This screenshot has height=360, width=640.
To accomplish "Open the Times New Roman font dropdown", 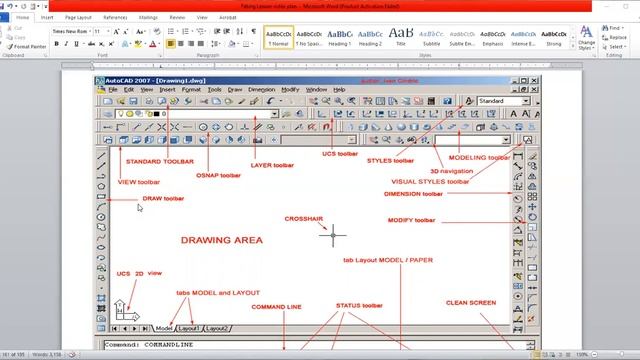I will point(90,31).
